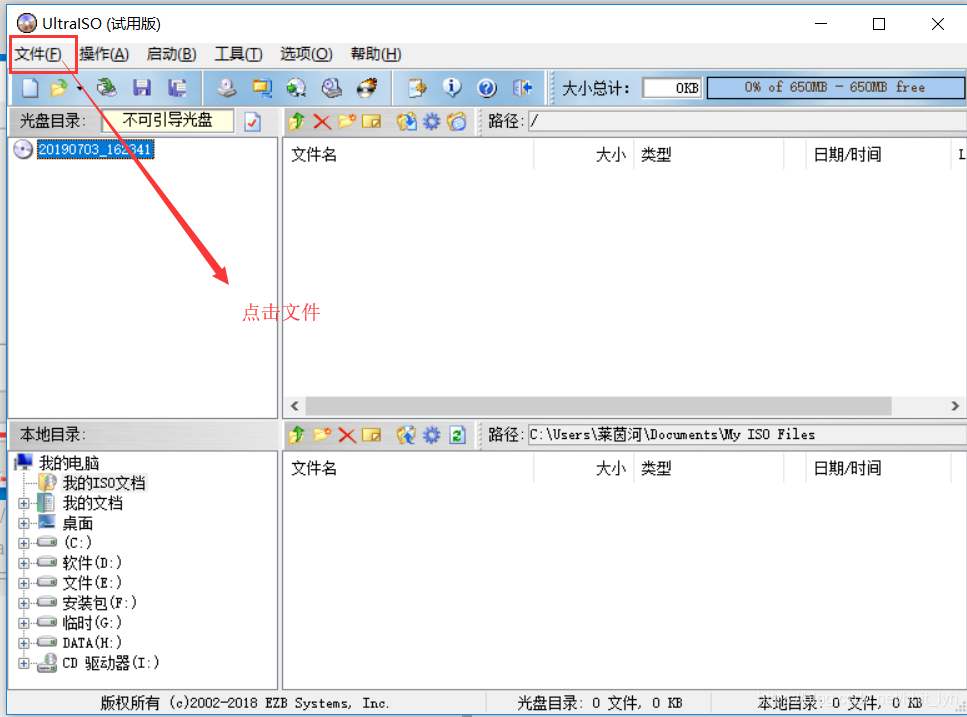Click the Mount to virtual drive icon
967x717 pixels.
point(332,88)
